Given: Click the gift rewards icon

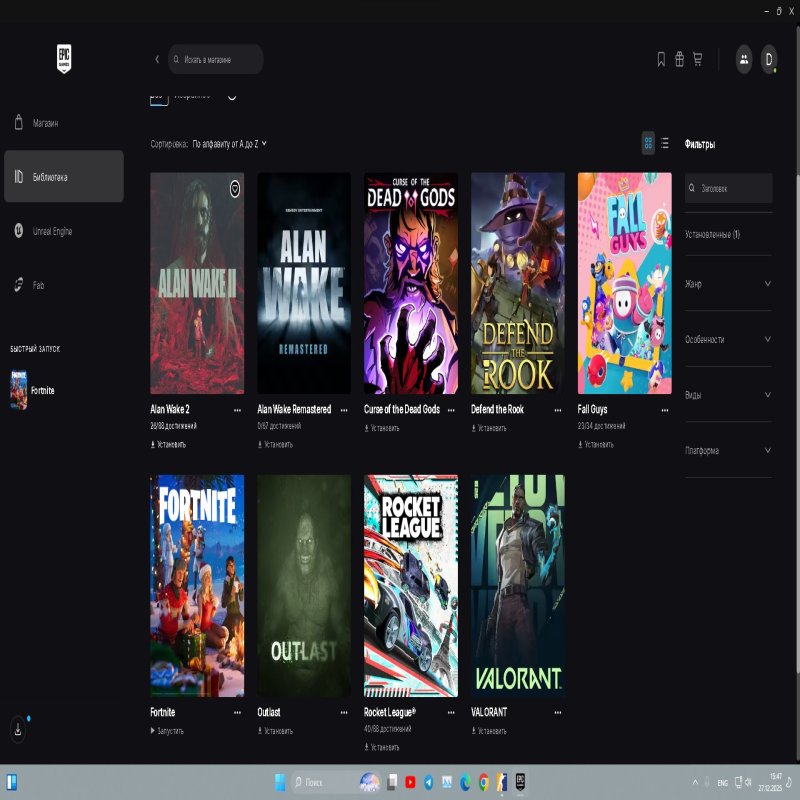Looking at the screenshot, I should (x=679, y=59).
